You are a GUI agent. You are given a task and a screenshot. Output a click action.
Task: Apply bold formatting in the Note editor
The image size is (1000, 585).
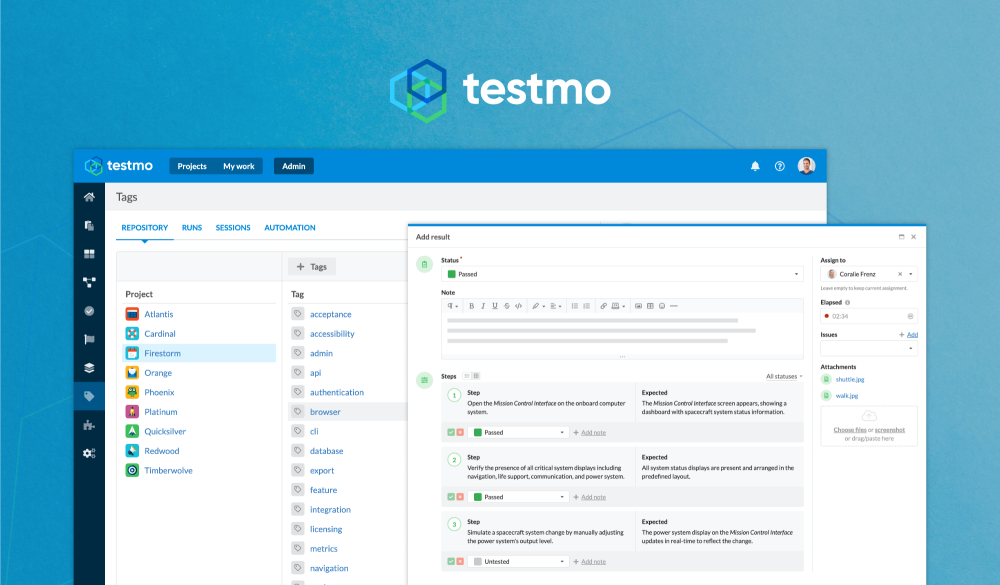pos(471,306)
